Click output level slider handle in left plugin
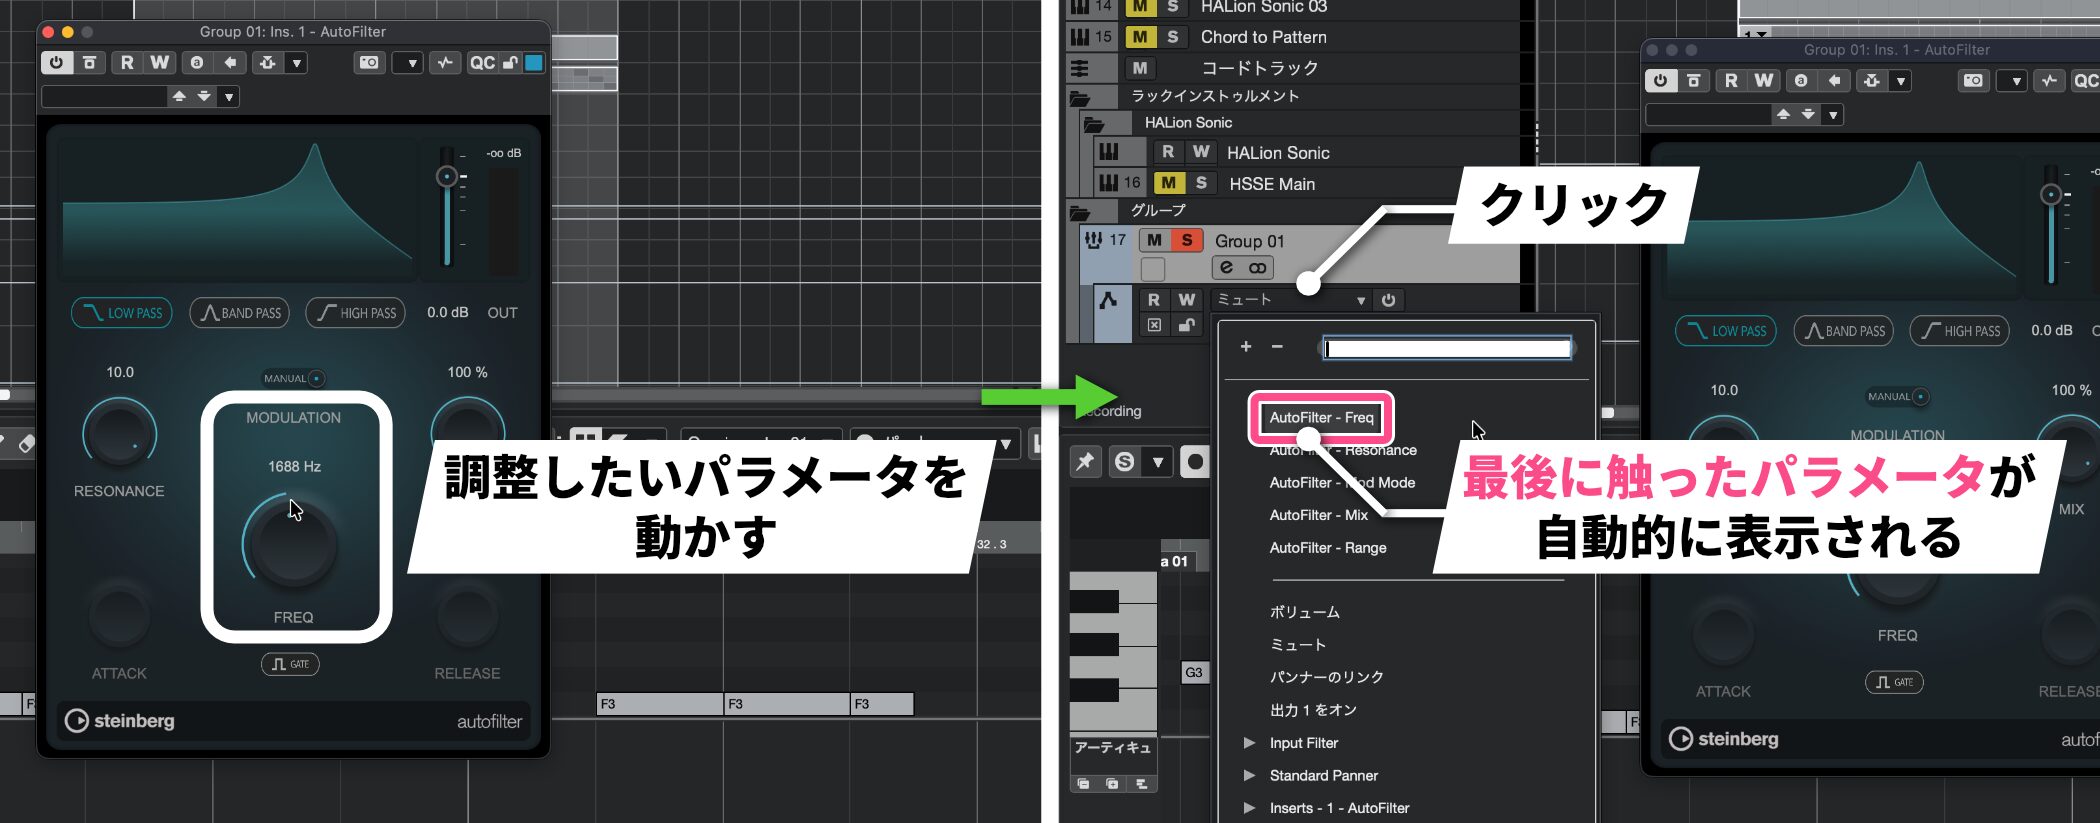Screen dimensions: 2100x823 (447, 177)
